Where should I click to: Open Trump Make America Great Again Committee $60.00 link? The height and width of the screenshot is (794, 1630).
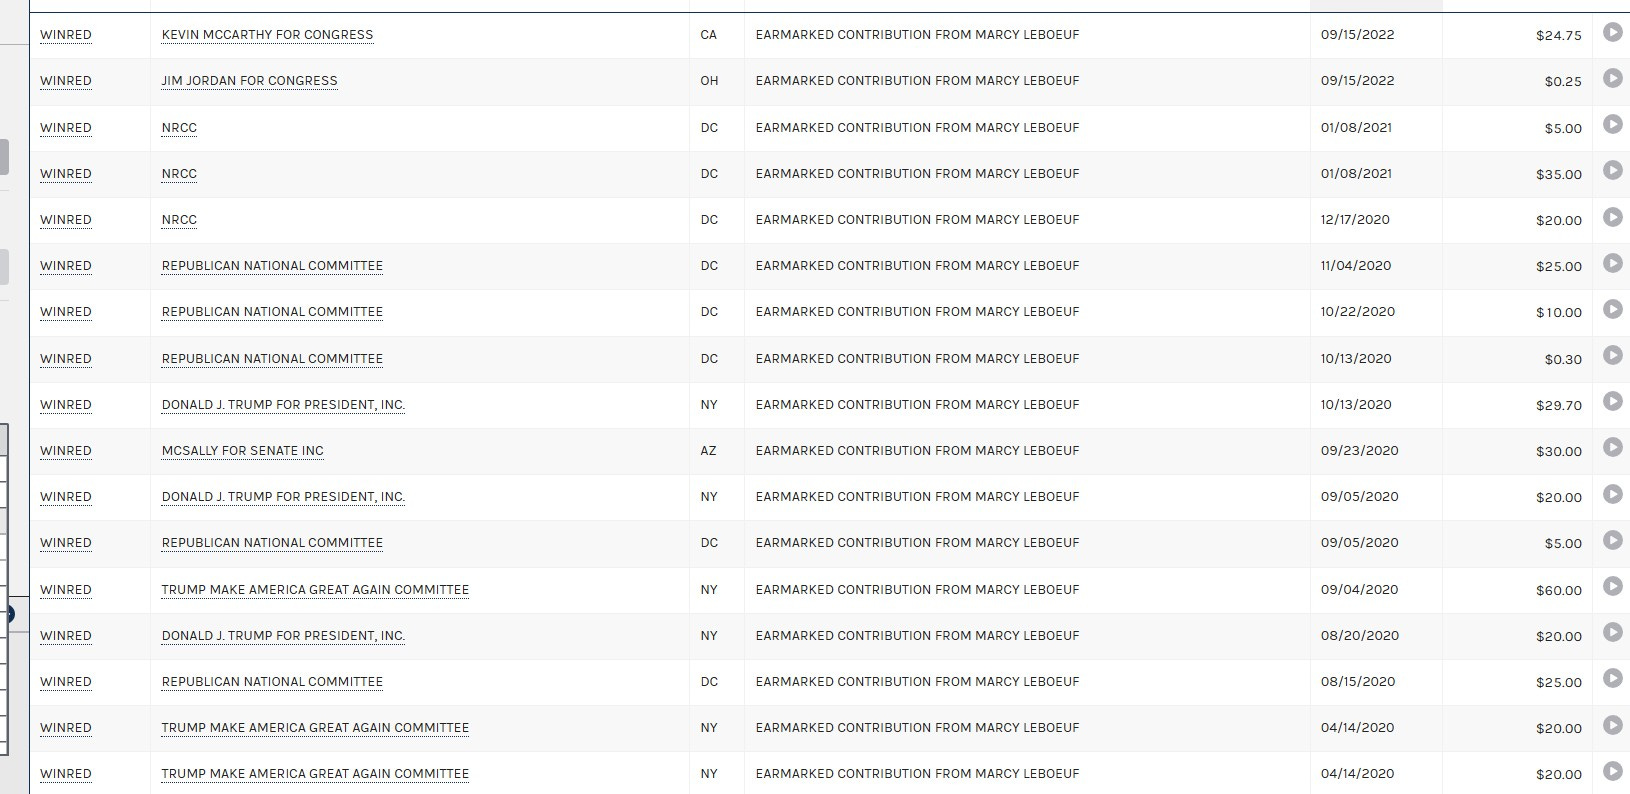click(x=315, y=590)
